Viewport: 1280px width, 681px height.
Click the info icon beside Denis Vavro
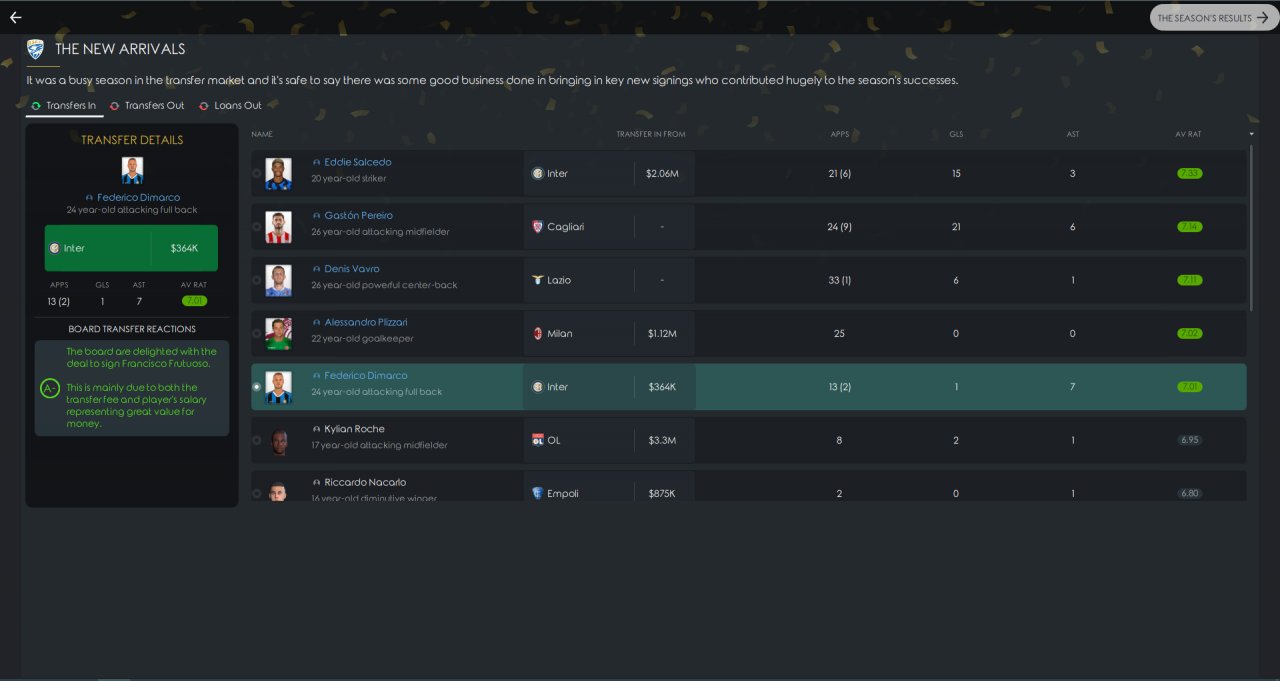tap(317, 269)
